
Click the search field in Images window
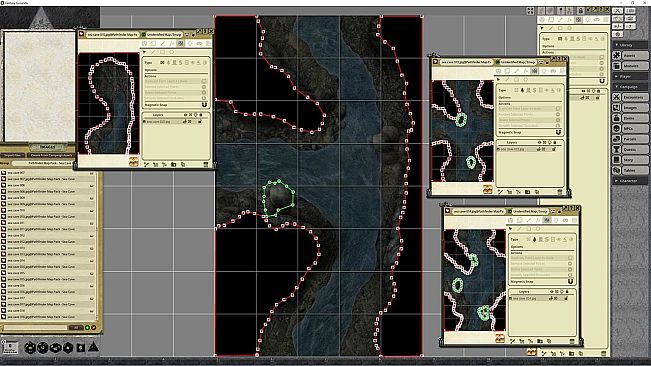[x=35, y=327]
